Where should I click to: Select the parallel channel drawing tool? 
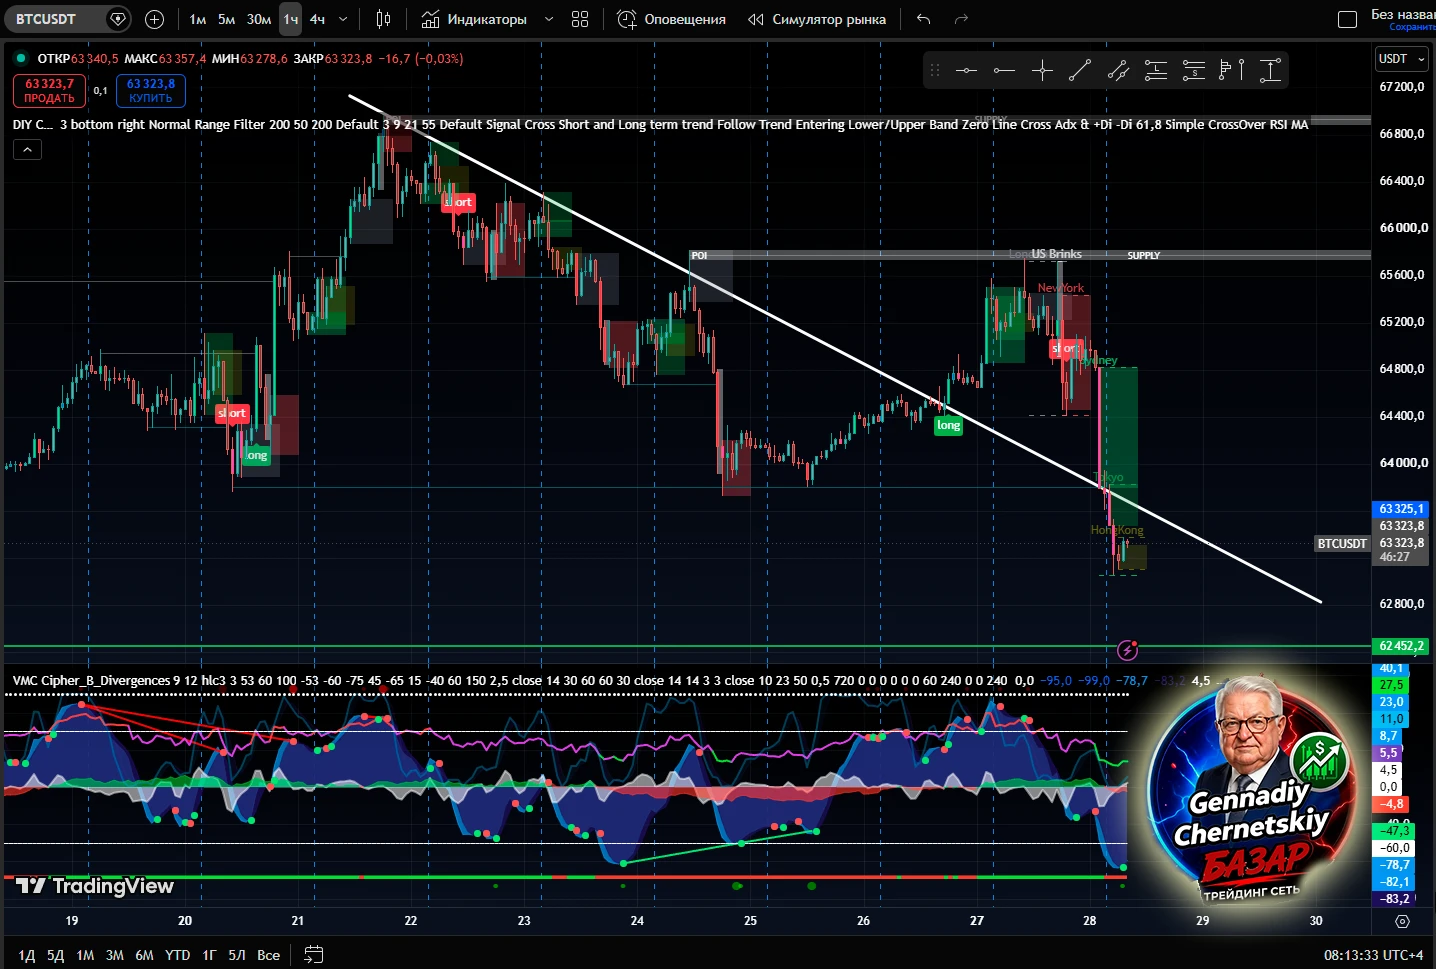(x=1118, y=70)
